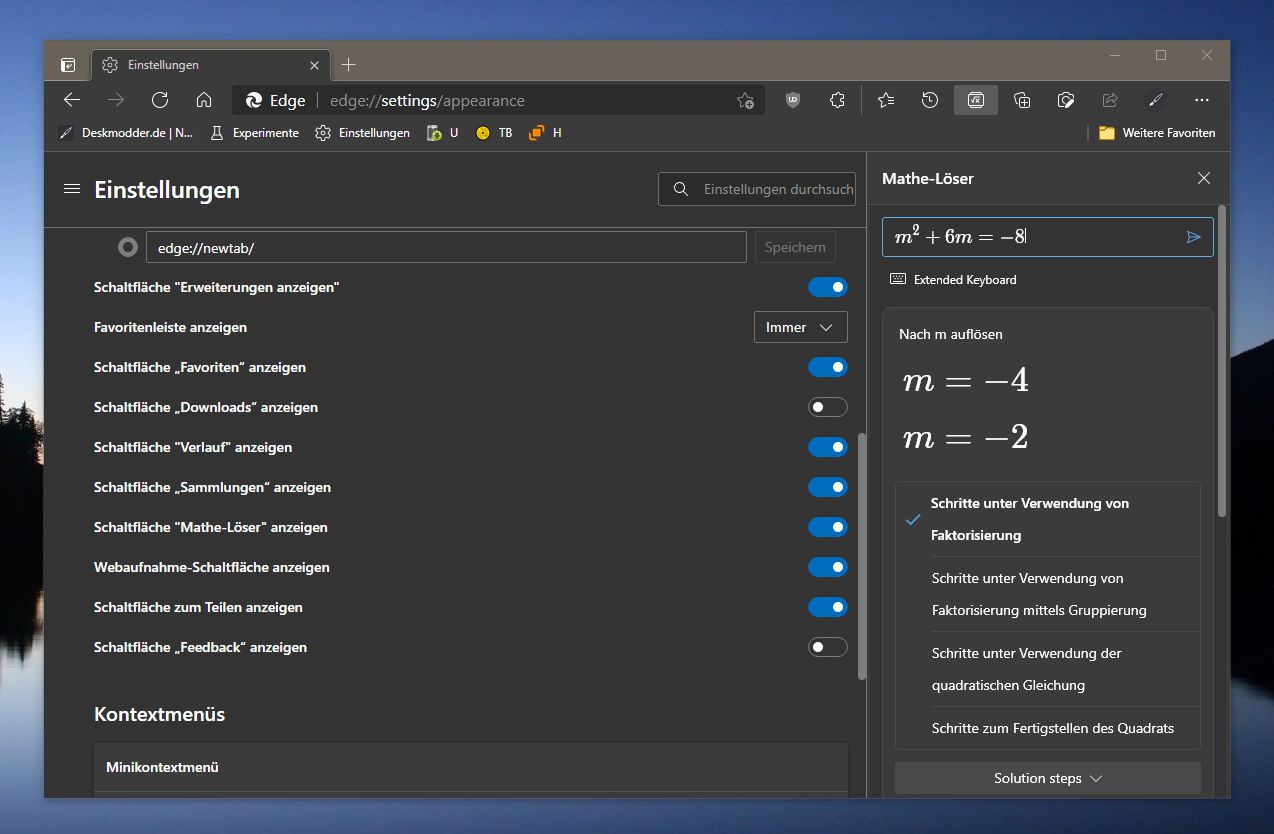Disable the "Mathe-Löser" anzeigen toggle
Viewport: 1274px width, 834px height.
coord(827,527)
